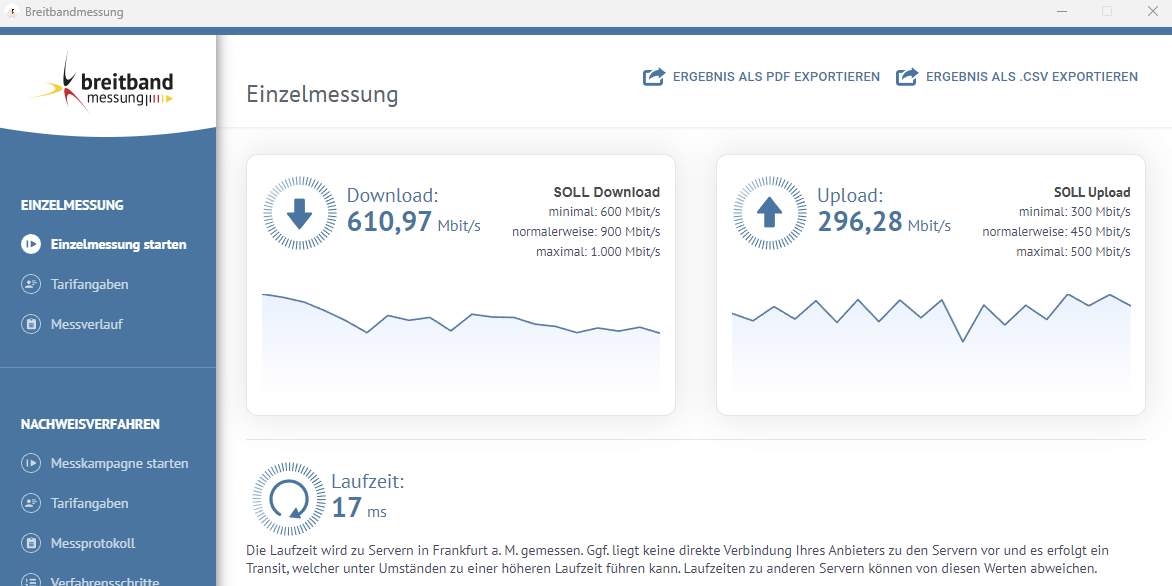This screenshot has height=586, width=1172.
Task: Click the Messkampagne starten play icon
Action: tap(31, 463)
